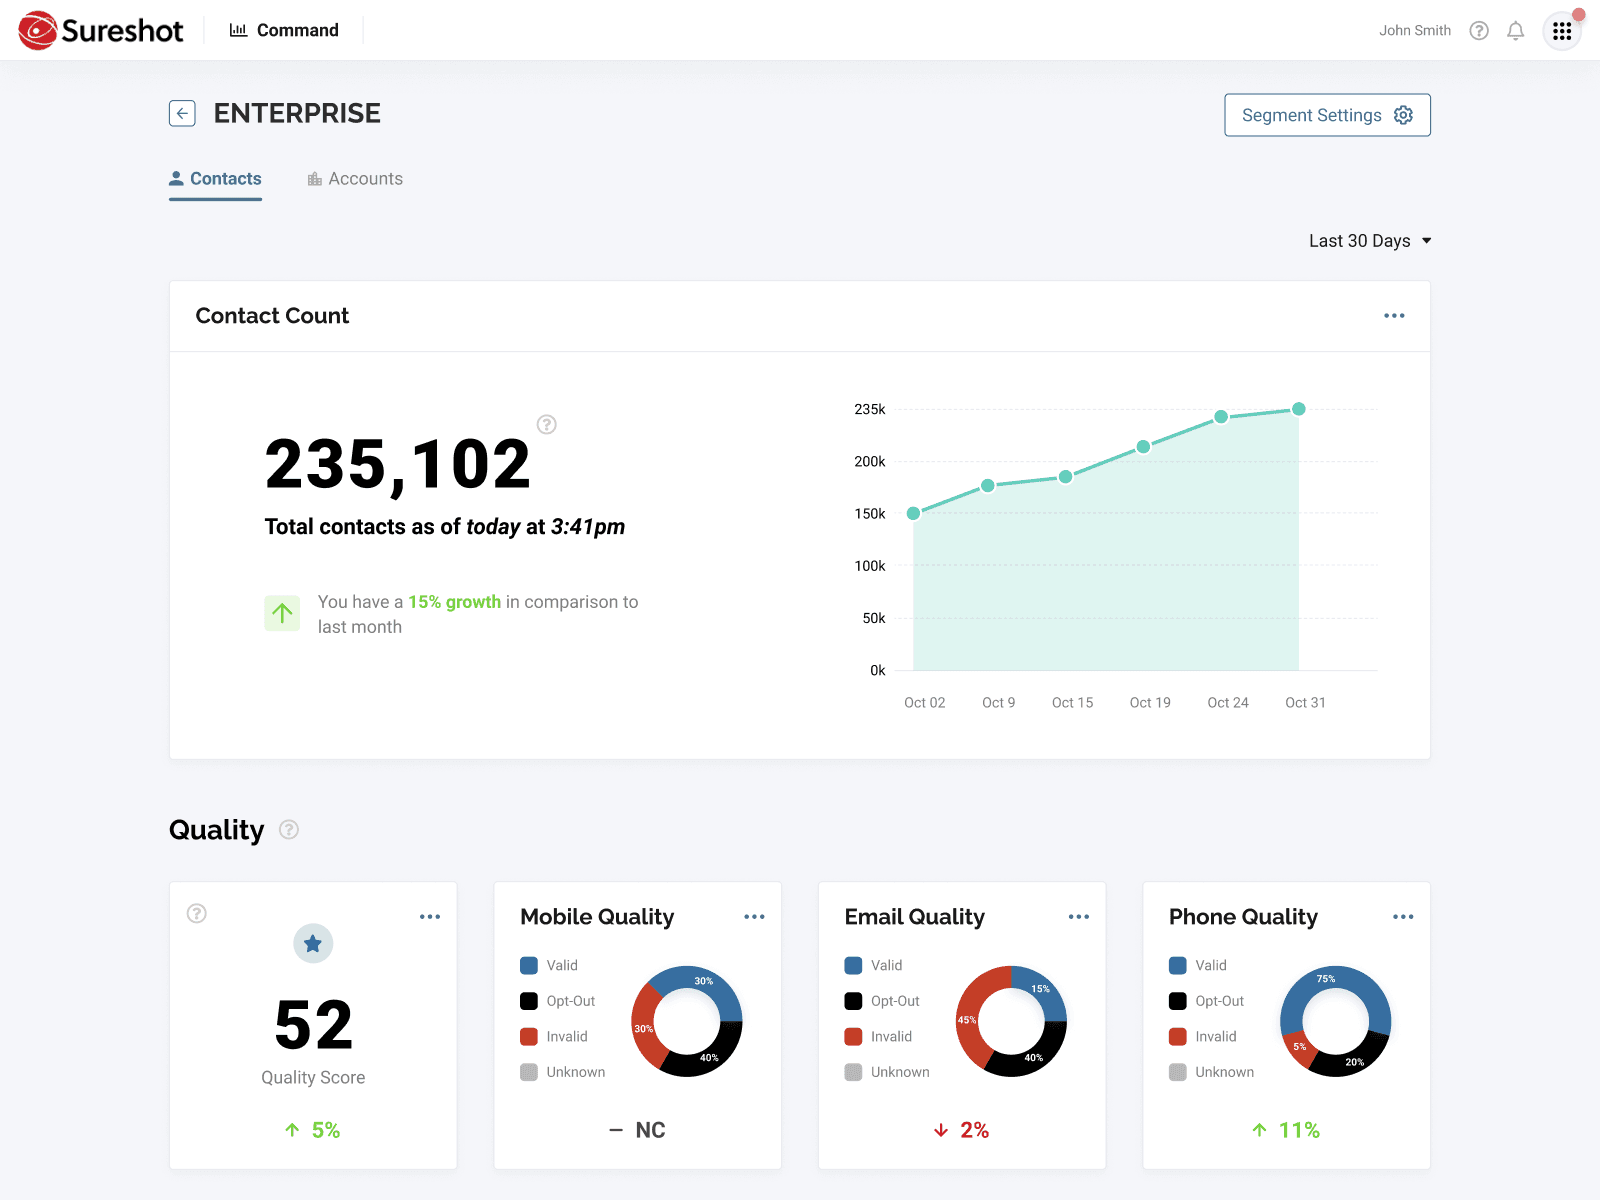The width and height of the screenshot is (1600, 1200).
Task: Toggle Opt-Out legend in Phone Quality
Action: [x=1207, y=1001]
